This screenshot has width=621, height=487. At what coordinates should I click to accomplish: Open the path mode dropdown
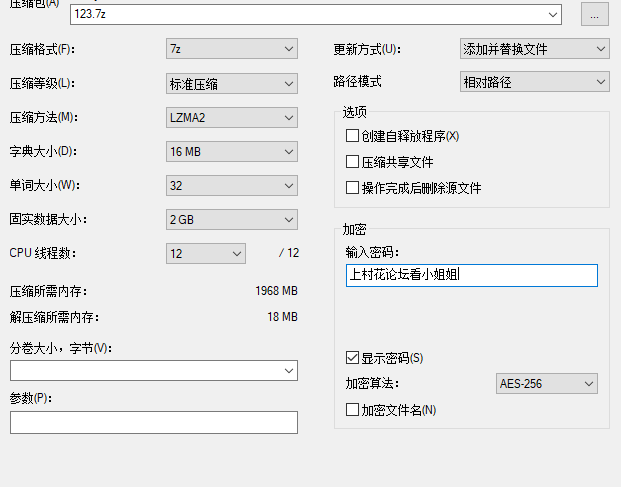pyautogui.click(x=534, y=82)
